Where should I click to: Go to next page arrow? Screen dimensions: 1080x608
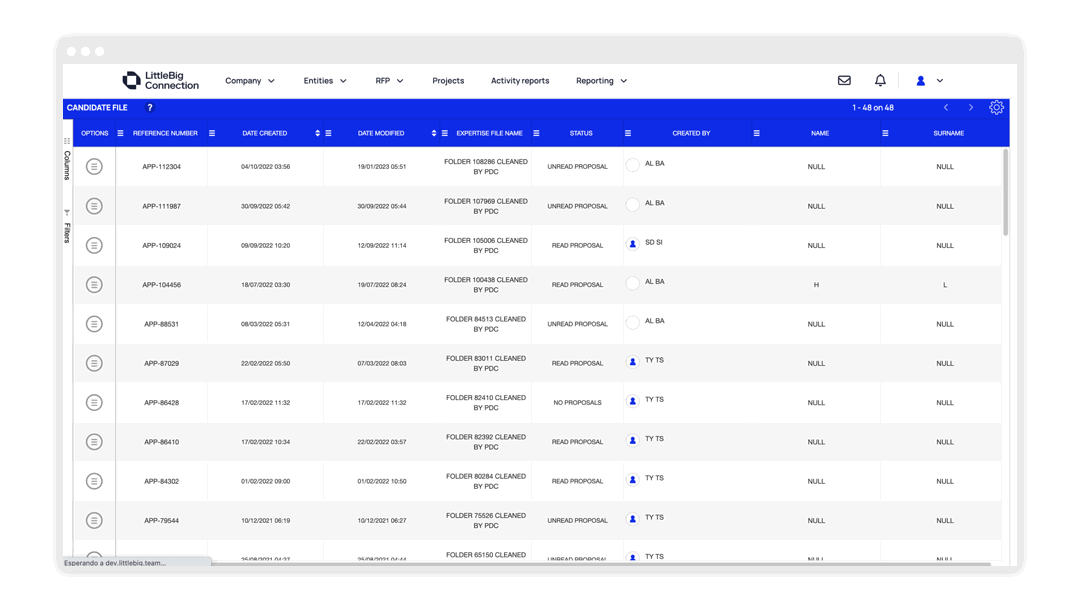pyautogui.click(x=970, y=107)
